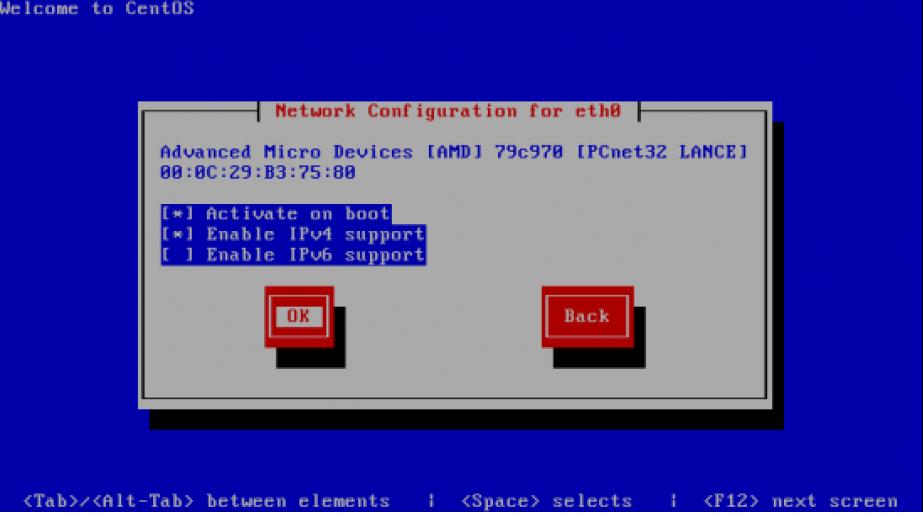Toggle the Activate on boot checkbox
The width and height of the screenshot is (923, 514).
pyautogui.click(x=276, y=214)
